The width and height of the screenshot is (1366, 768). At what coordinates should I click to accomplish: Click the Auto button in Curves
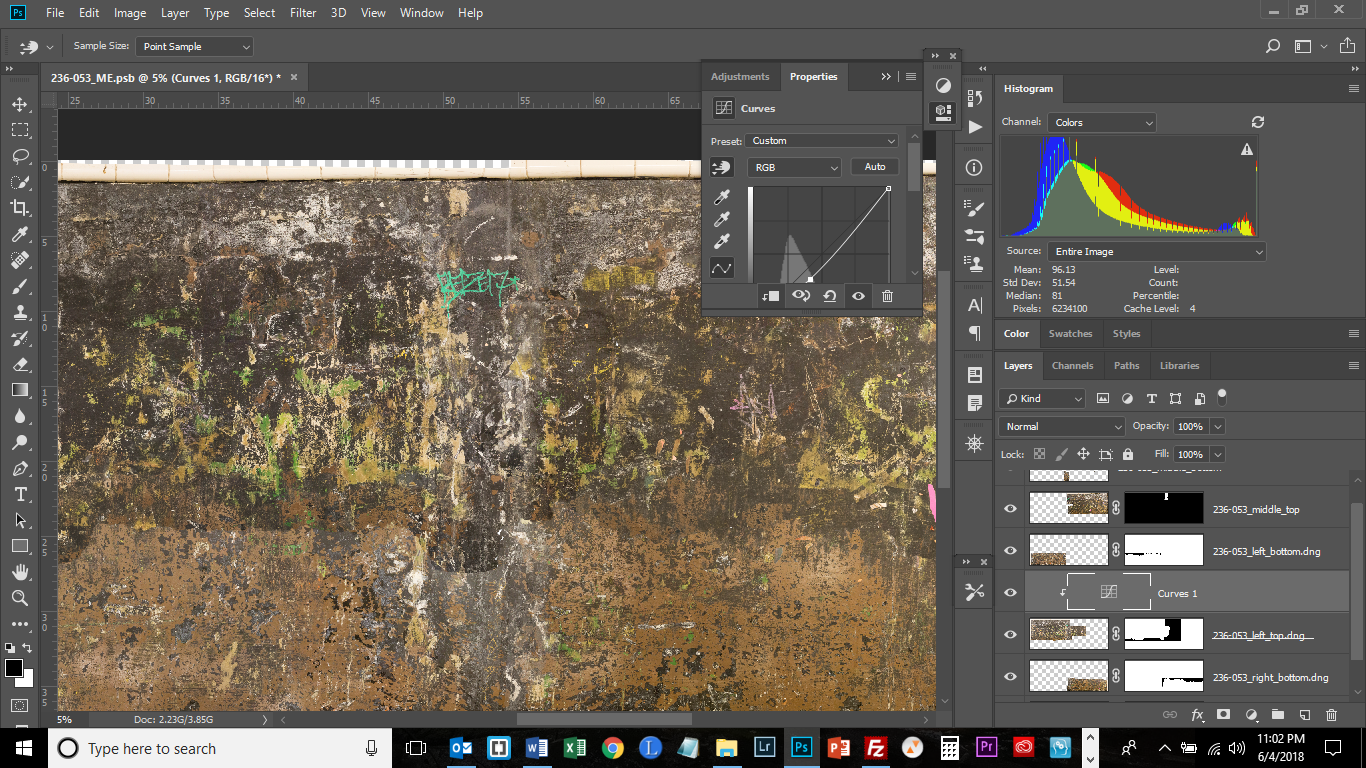coord(875,167)
